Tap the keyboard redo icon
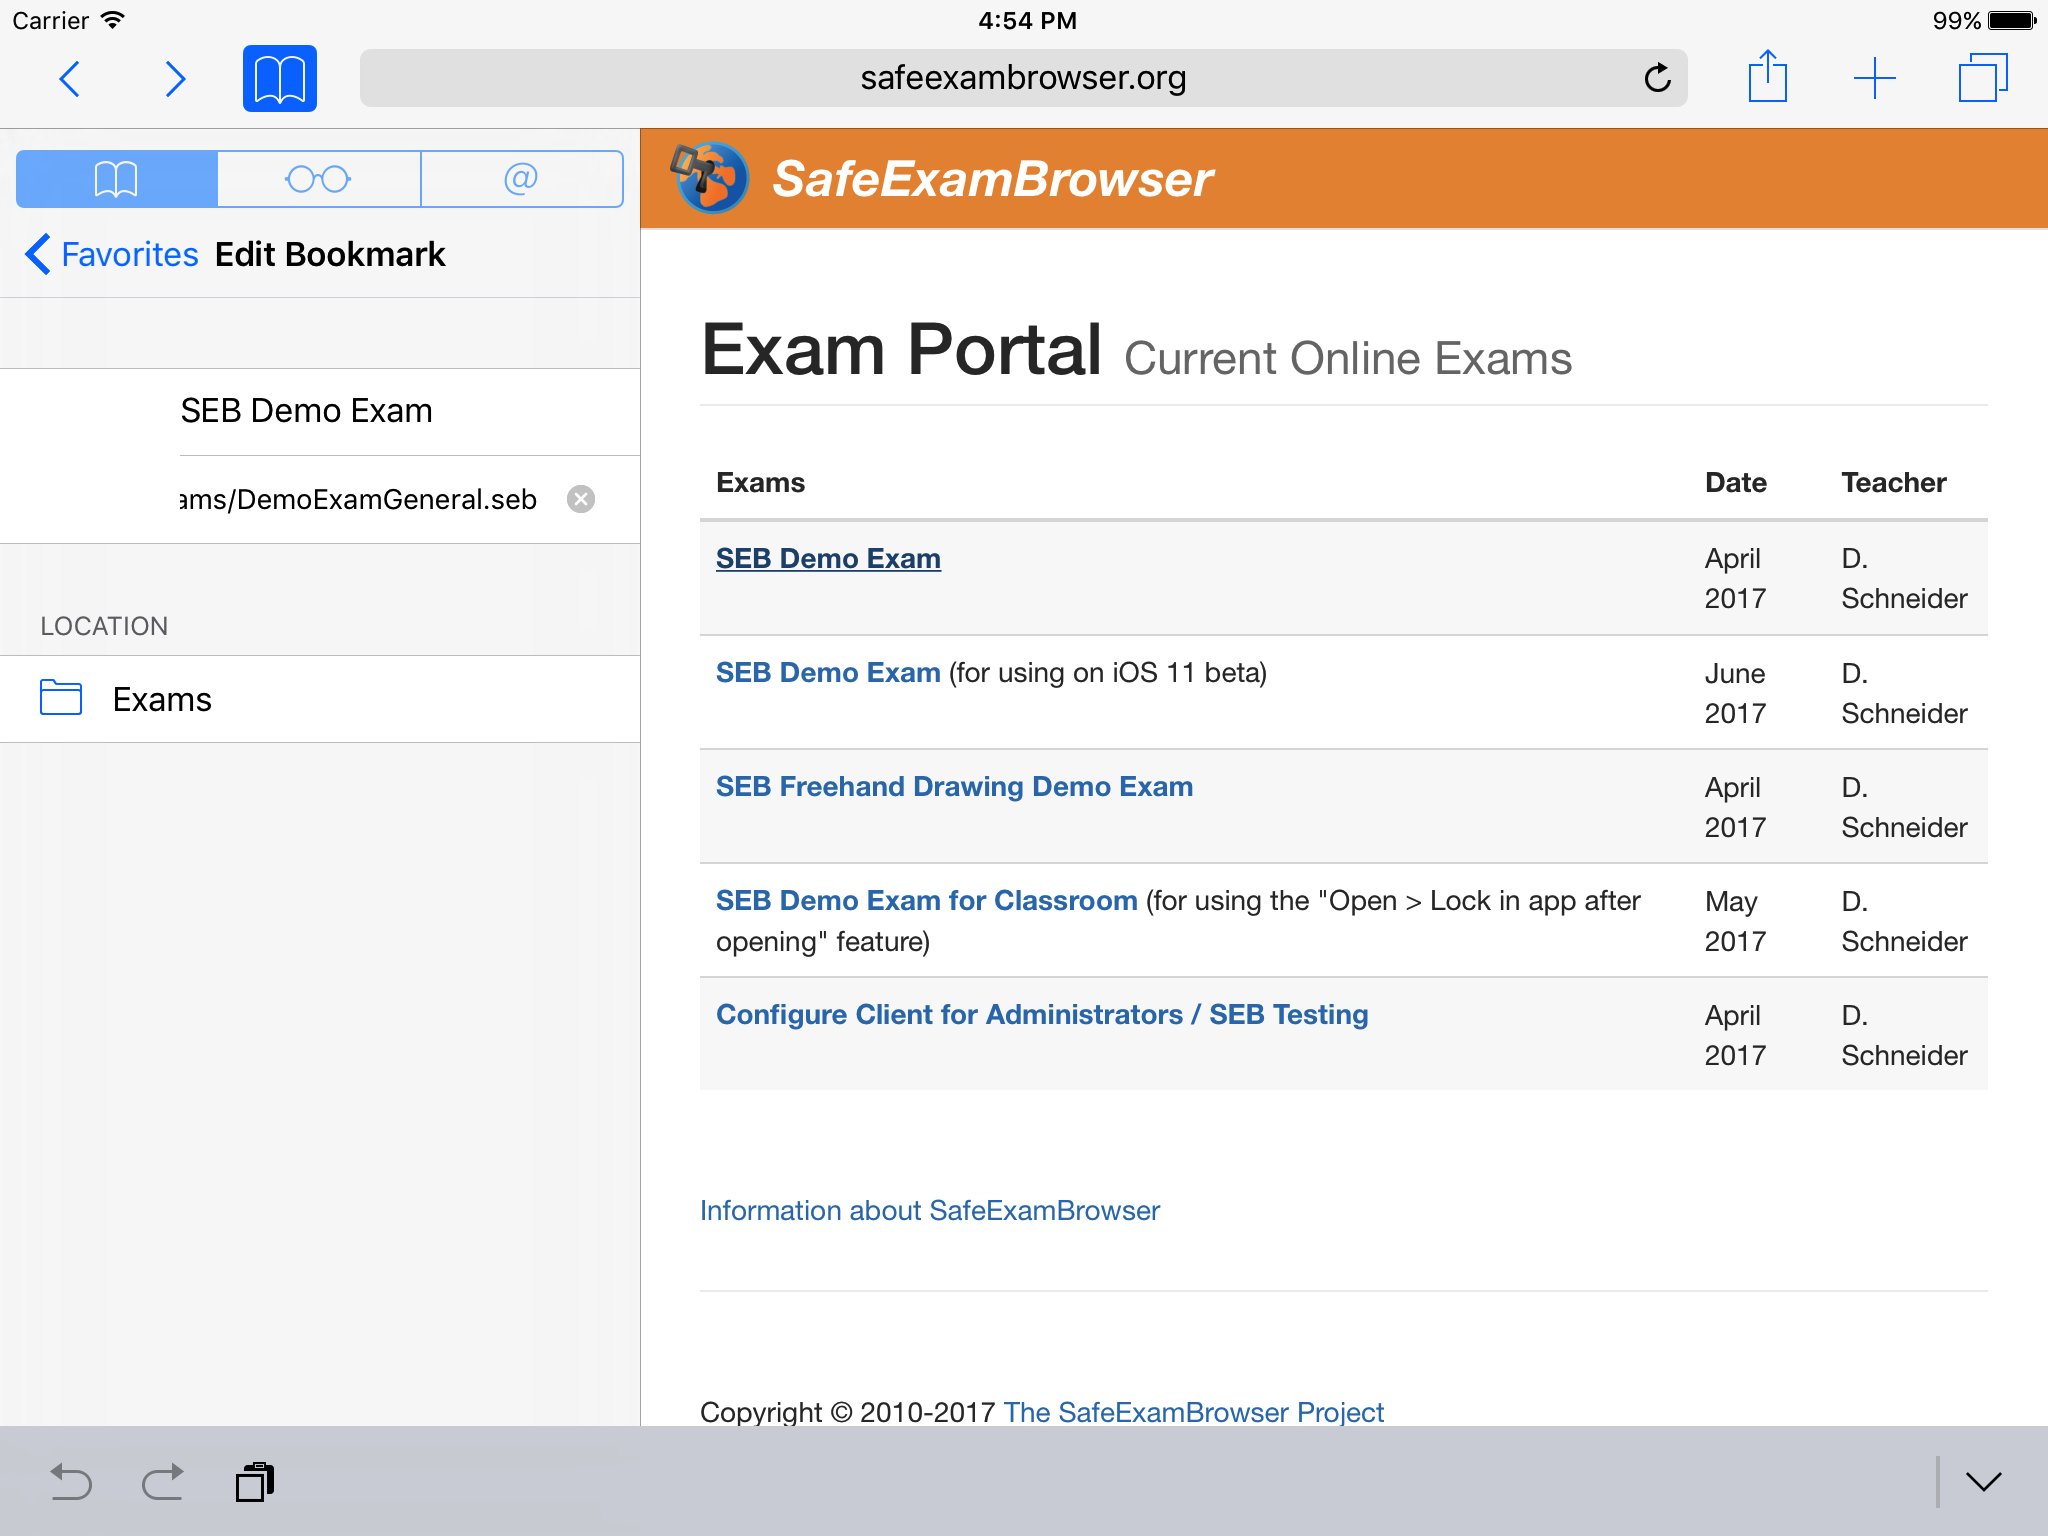The image size is (2048, 1536). click(x=162, y=1482)
